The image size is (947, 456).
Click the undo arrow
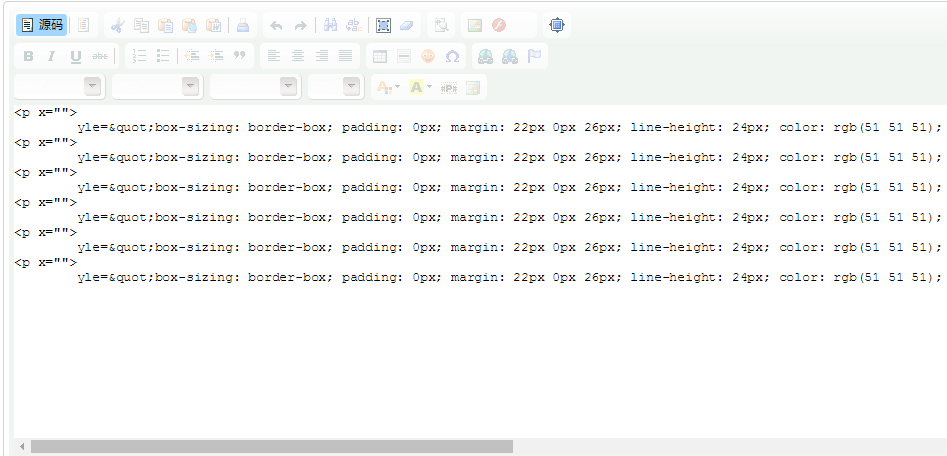(276, 25)
